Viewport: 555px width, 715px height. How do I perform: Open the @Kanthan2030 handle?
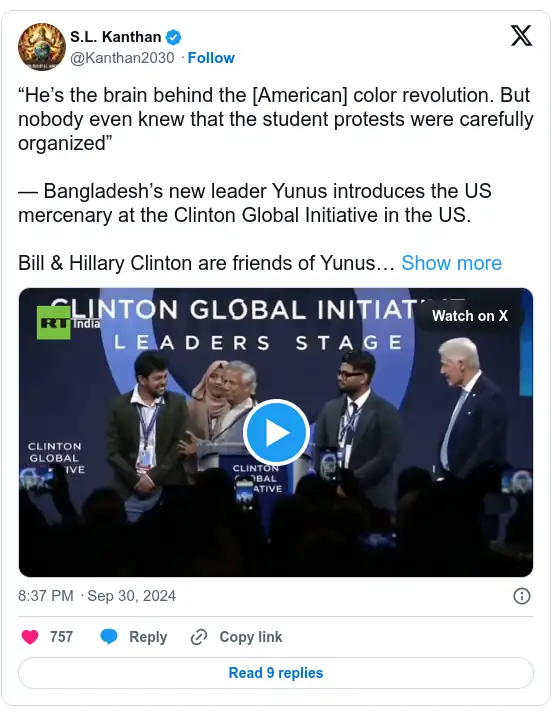click(x=122, y=58)
